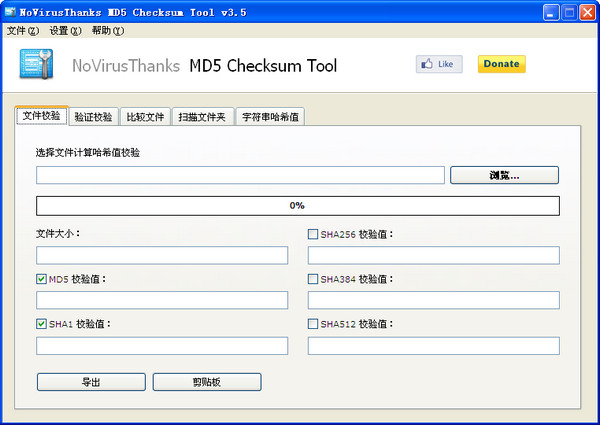
Task: Click the SHA384 hash output field
Action: click(x=434, y=300)
